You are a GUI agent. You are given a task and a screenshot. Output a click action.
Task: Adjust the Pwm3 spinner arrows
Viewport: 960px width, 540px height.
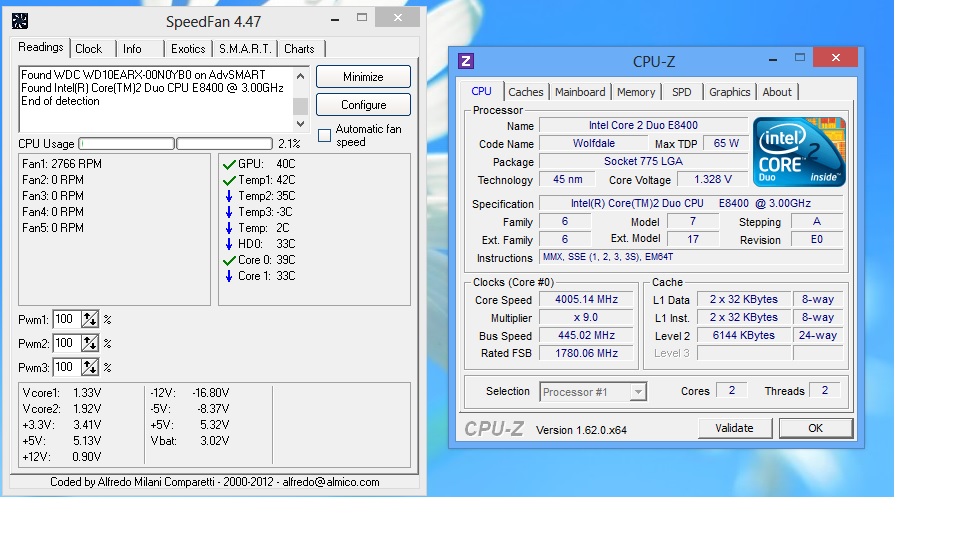pos(90,367)
